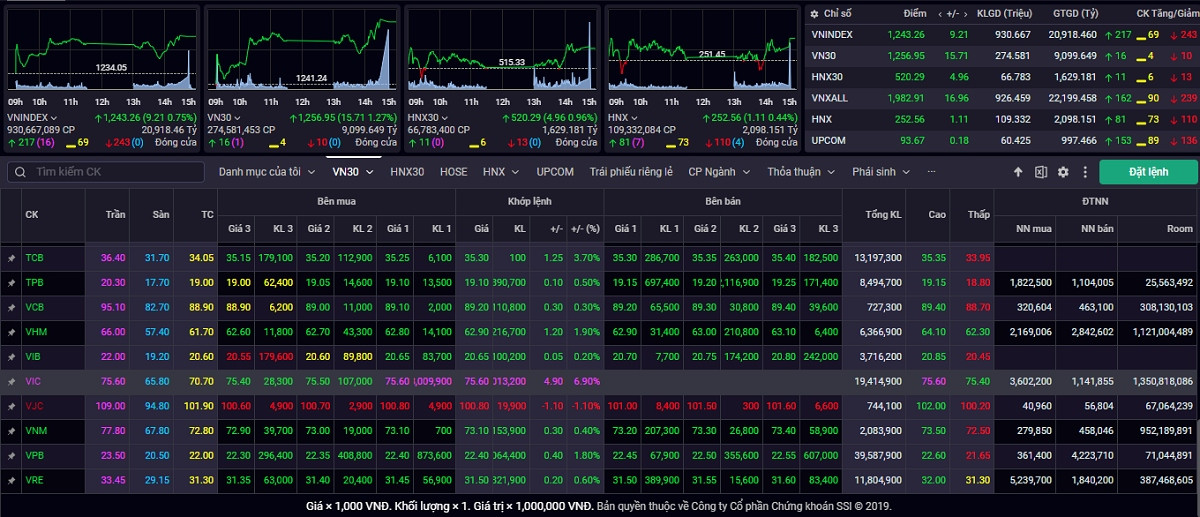Click the search magnifier icon

21,172
